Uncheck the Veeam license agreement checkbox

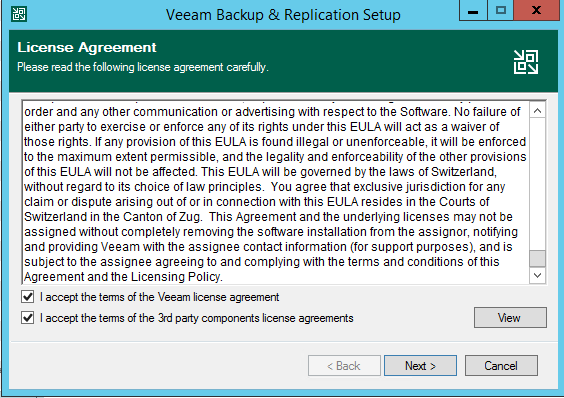pos(28,297)
